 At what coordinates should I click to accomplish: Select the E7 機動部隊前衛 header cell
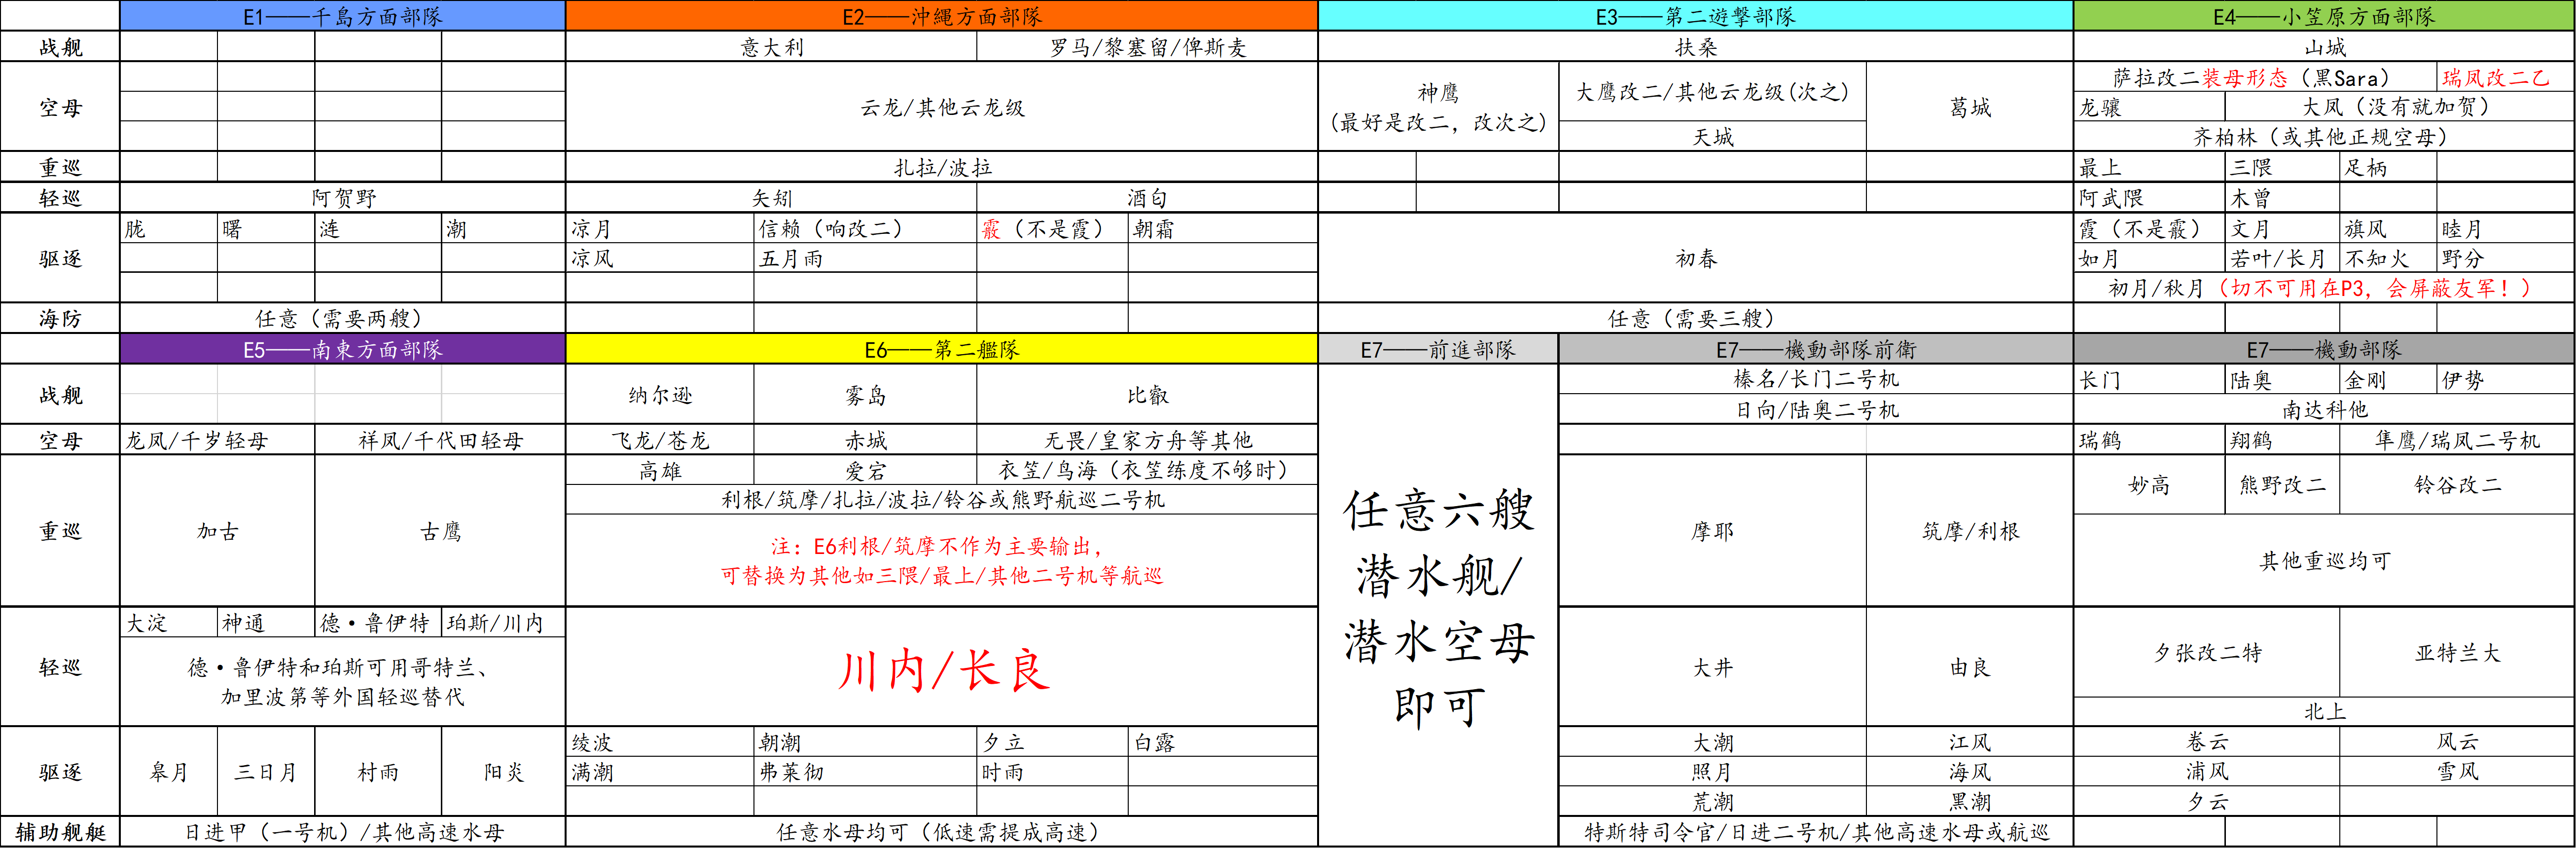click(x=1815, y=349)
